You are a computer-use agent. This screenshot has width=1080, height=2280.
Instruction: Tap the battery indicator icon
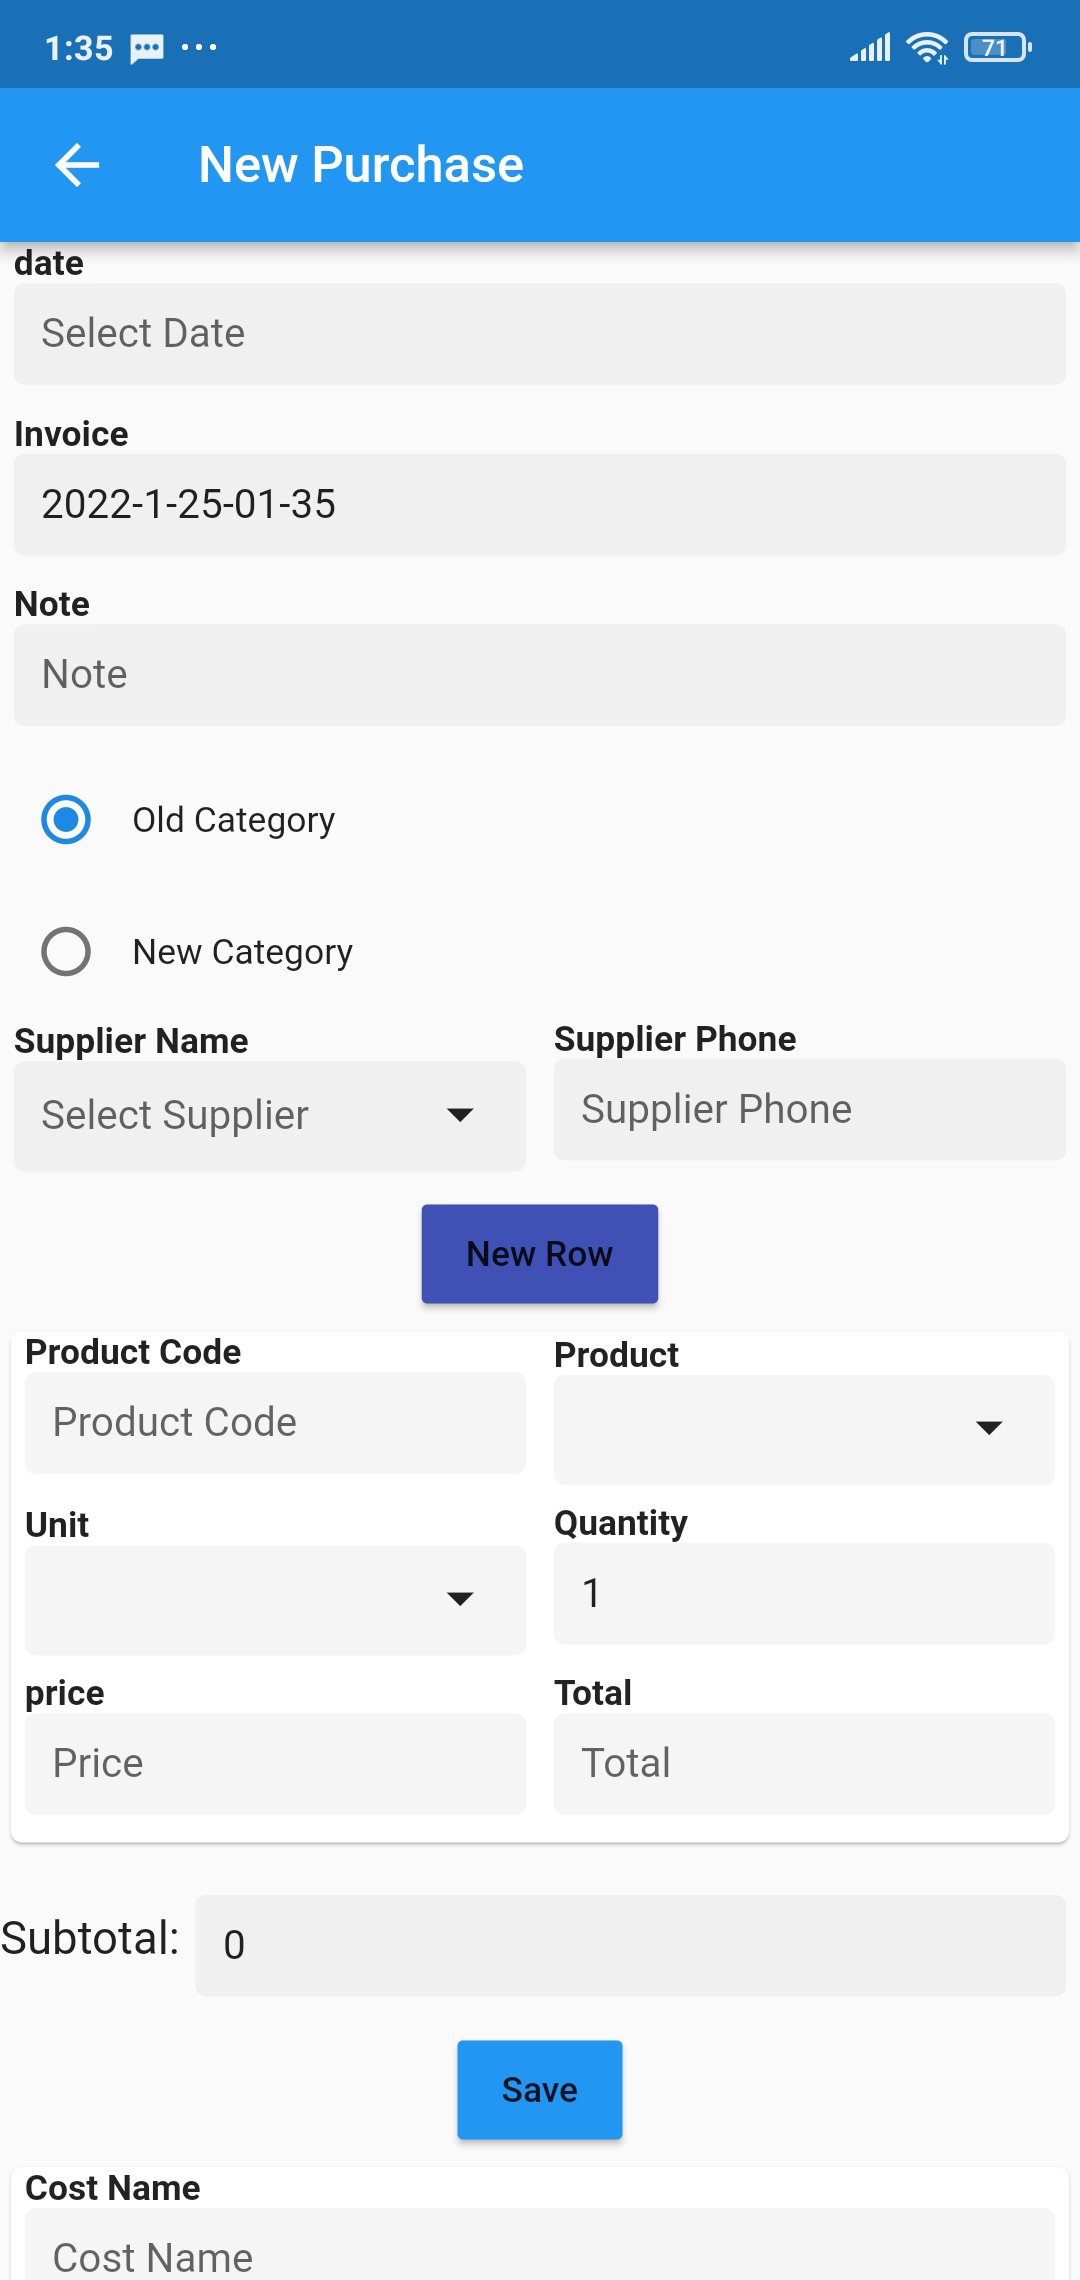tap(997, 47)
